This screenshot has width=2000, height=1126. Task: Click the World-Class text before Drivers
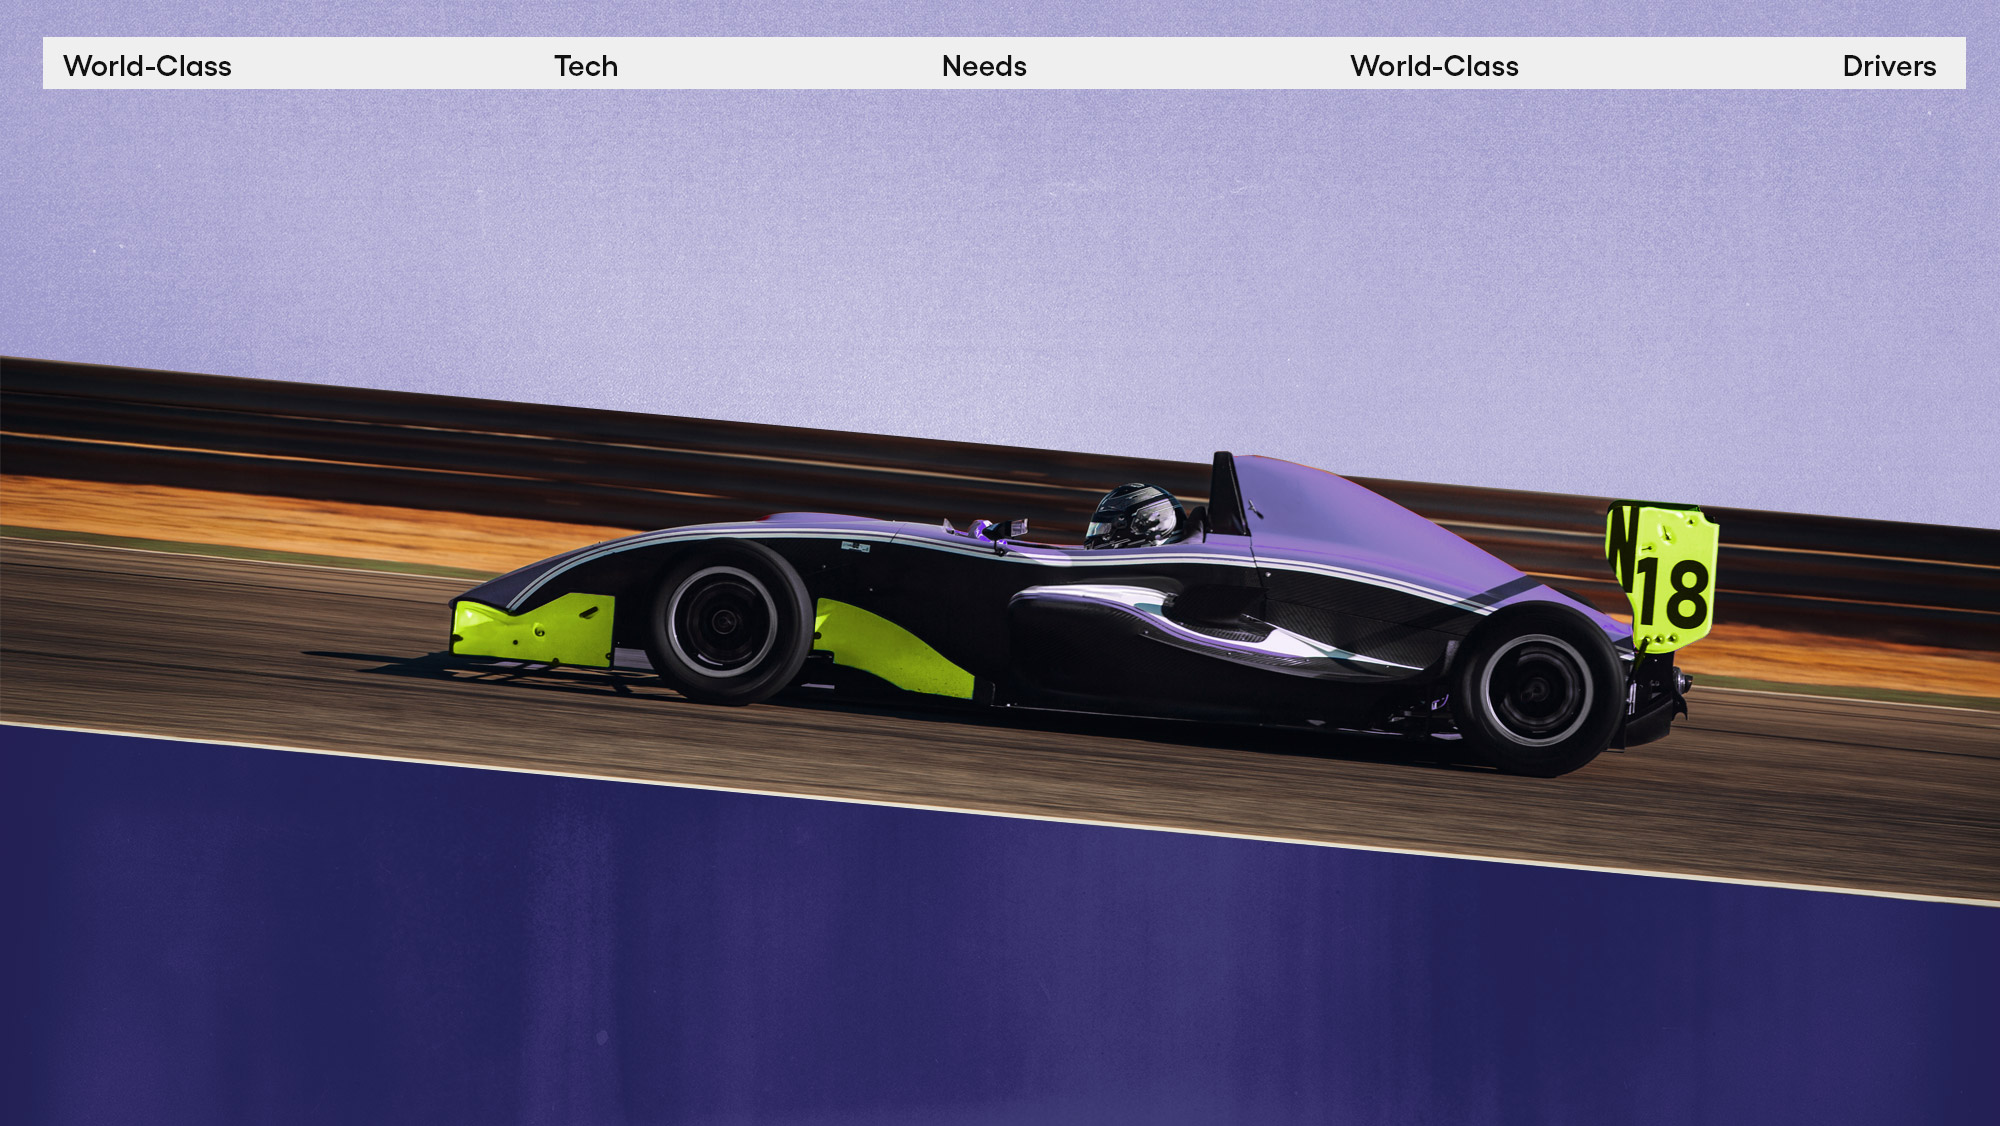[1434, 66]
